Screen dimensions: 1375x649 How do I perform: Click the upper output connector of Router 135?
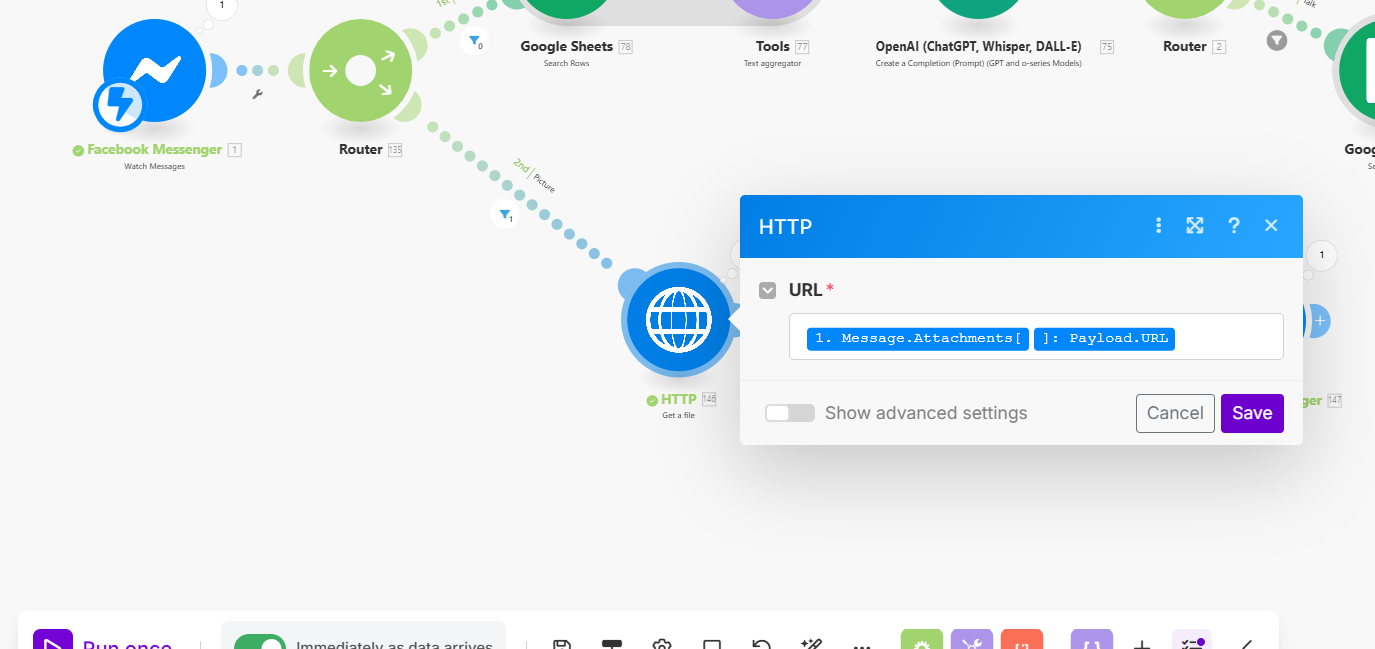pos(413,44)
